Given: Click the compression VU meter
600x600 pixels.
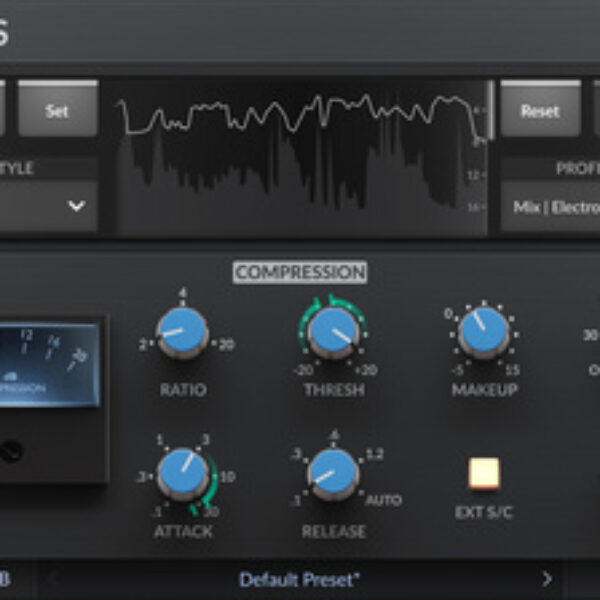Looking at the screenshot, I should 50,364.
